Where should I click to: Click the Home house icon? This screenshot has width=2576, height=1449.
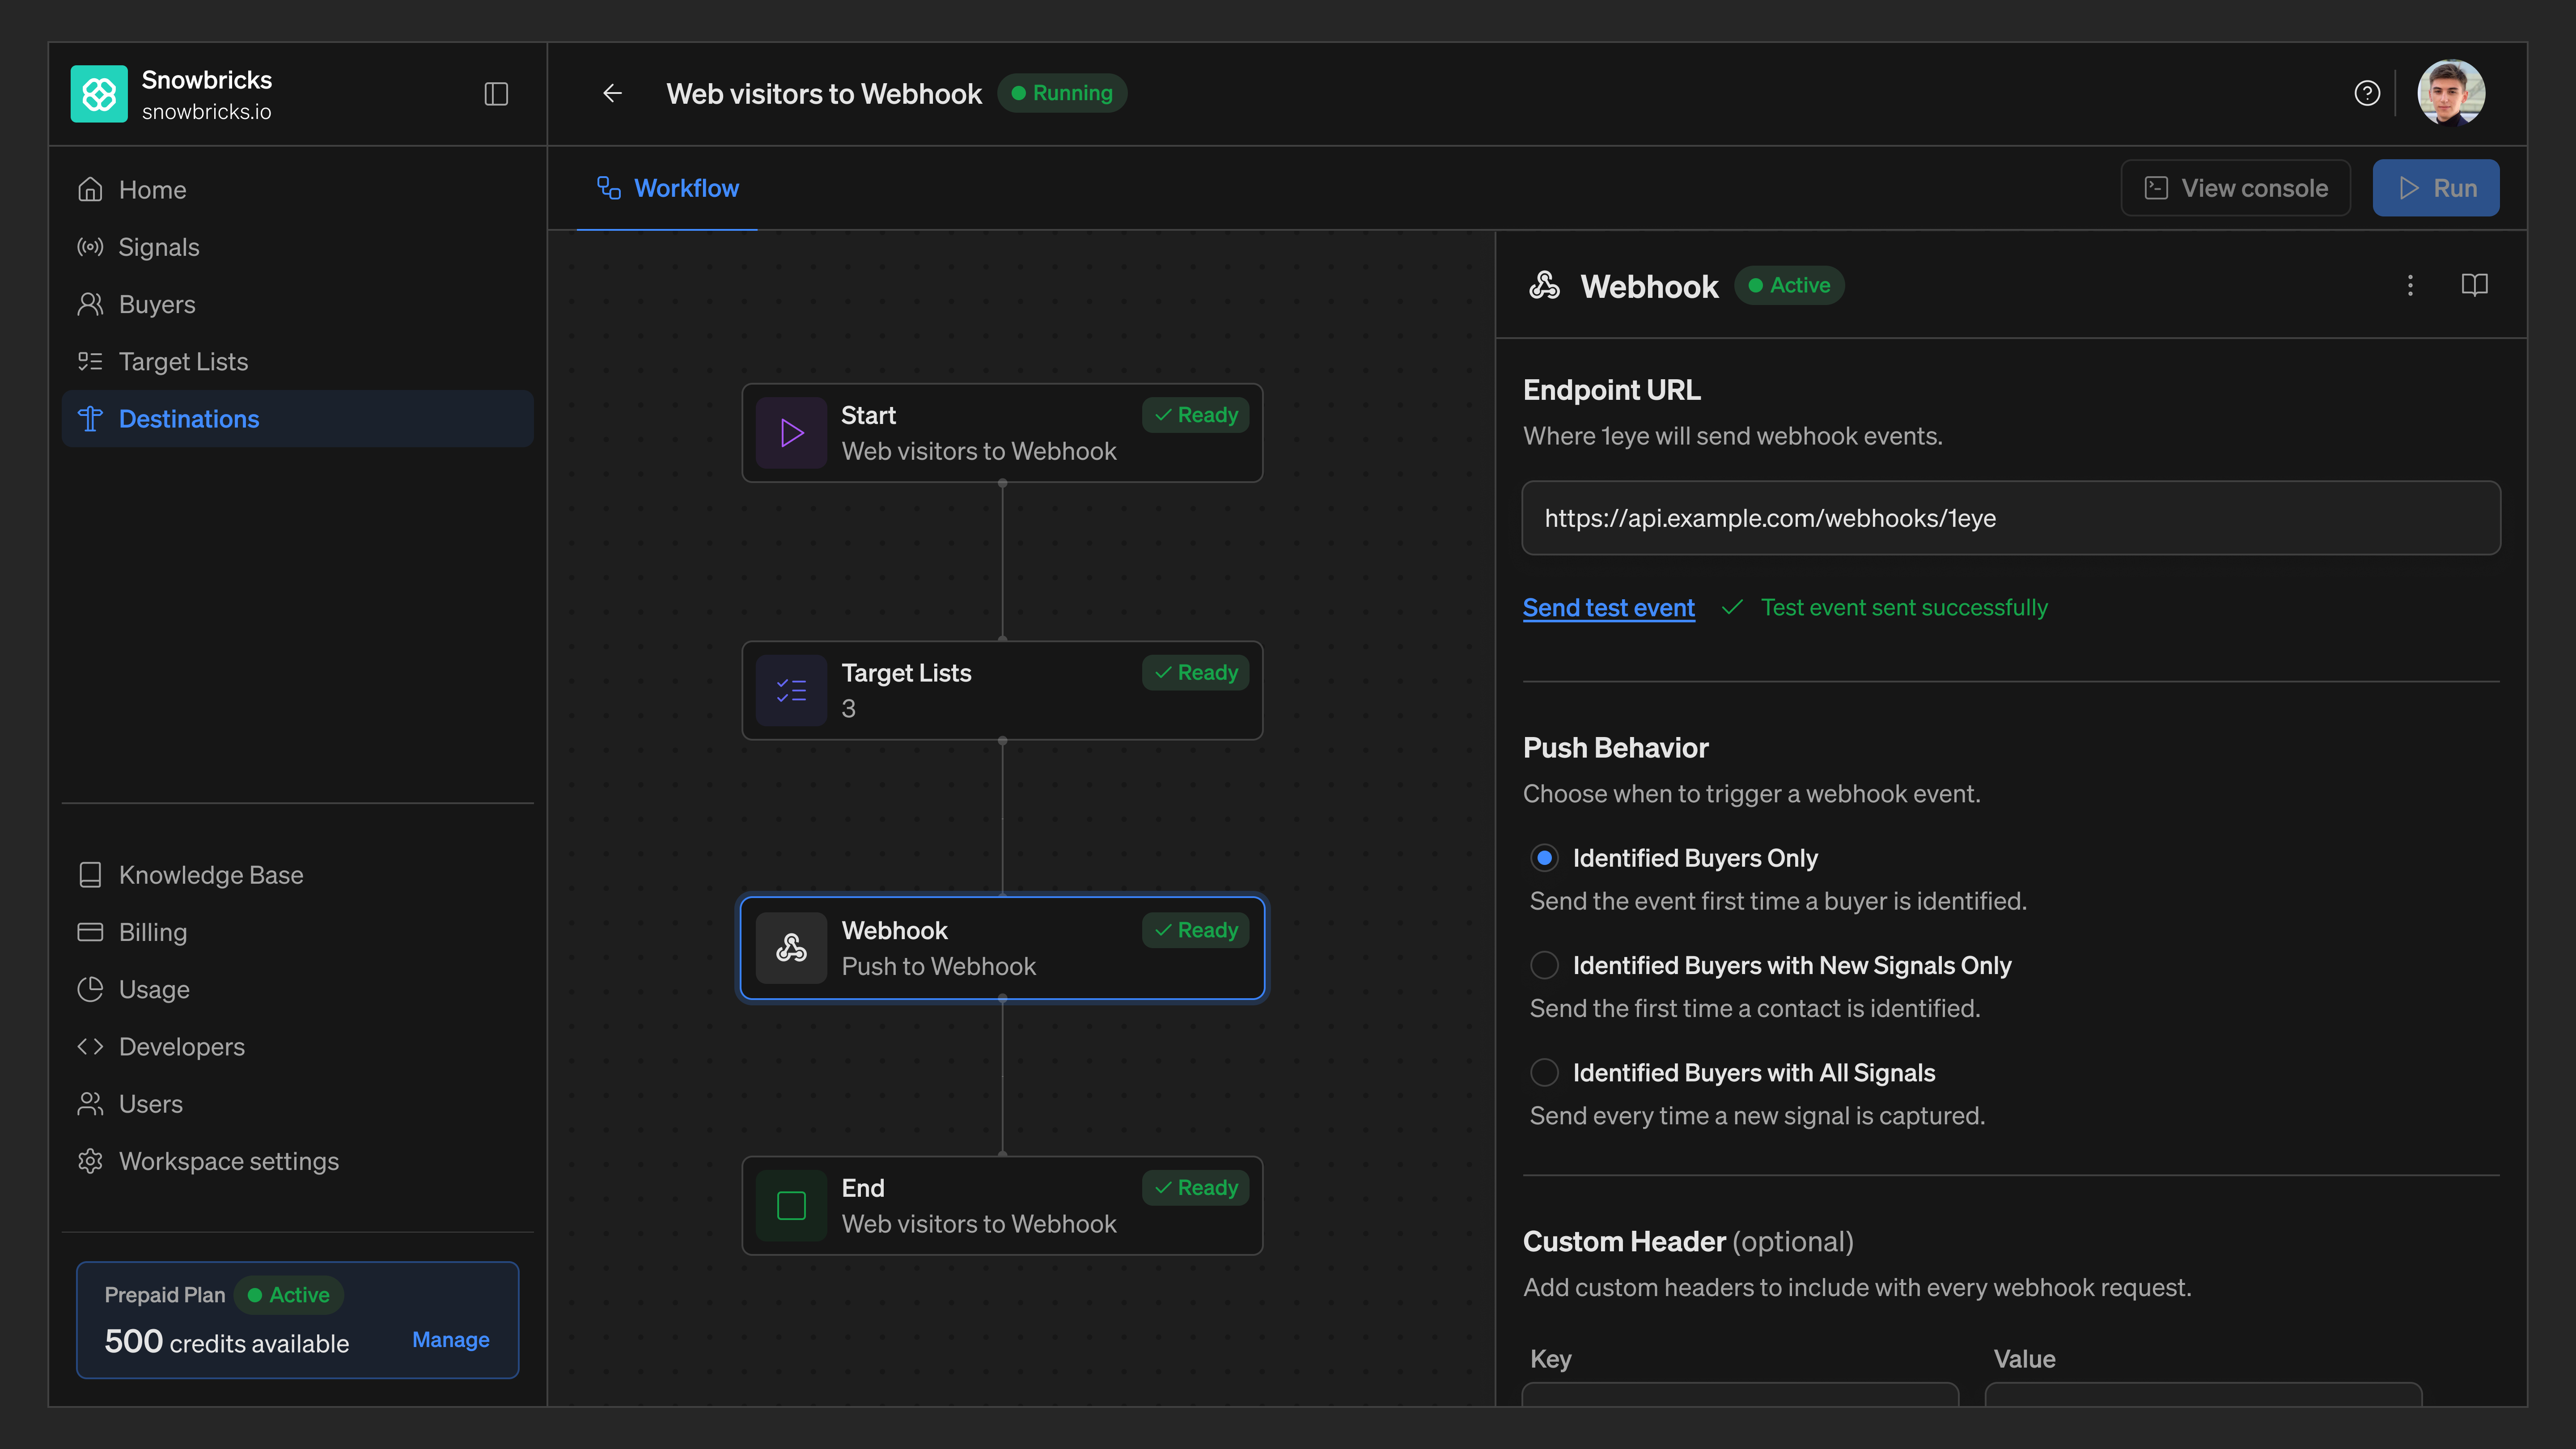point(90,190)
